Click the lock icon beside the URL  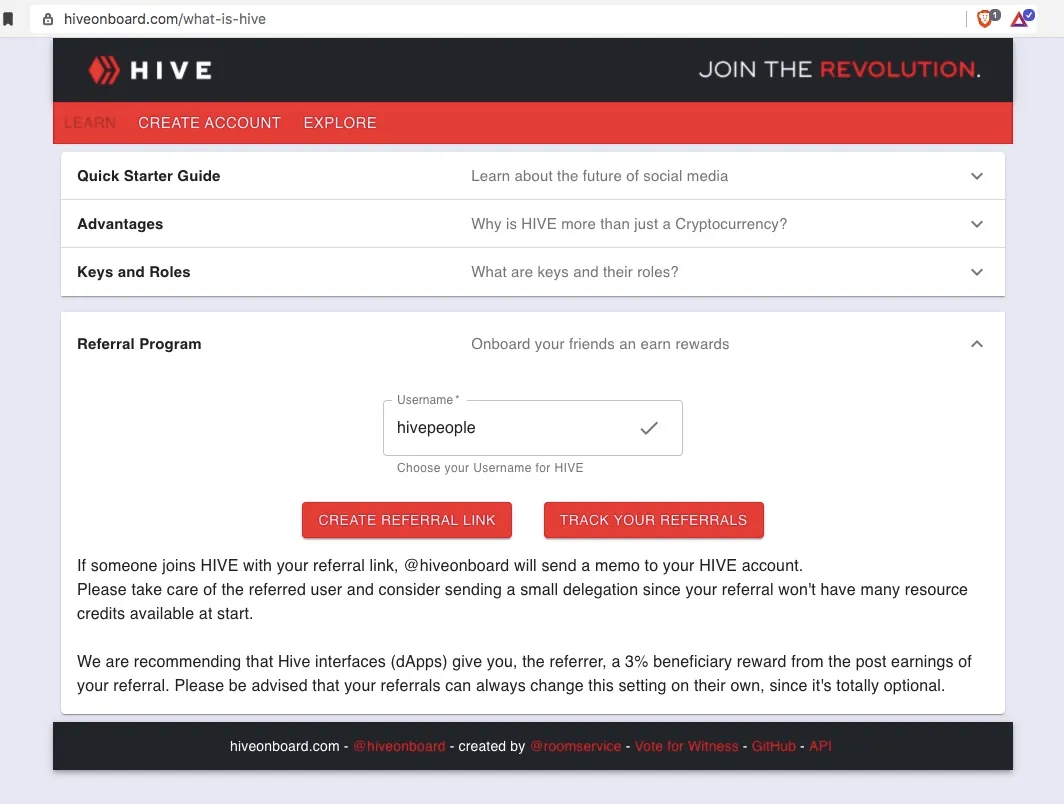coord(48,19)
